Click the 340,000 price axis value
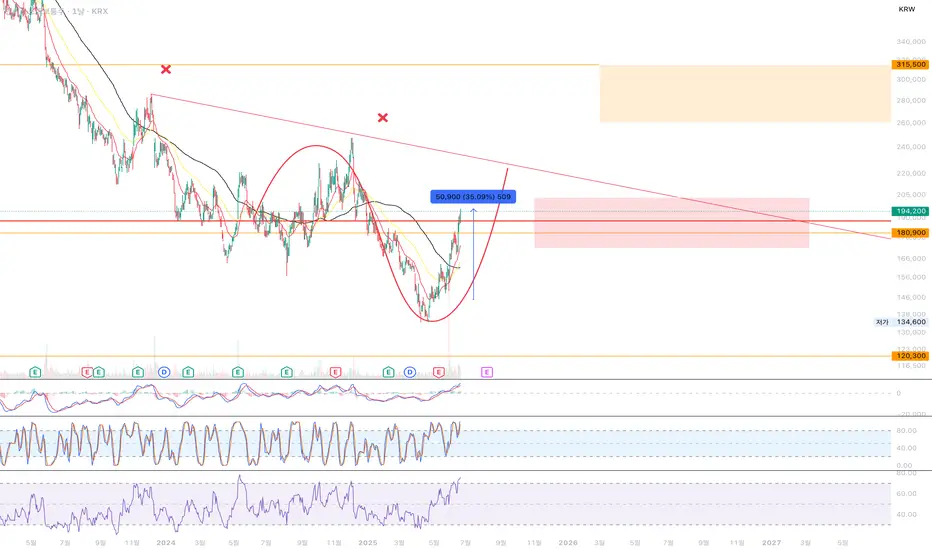The image size is (932, 550). pyautogui.click(x=911, y=42)
